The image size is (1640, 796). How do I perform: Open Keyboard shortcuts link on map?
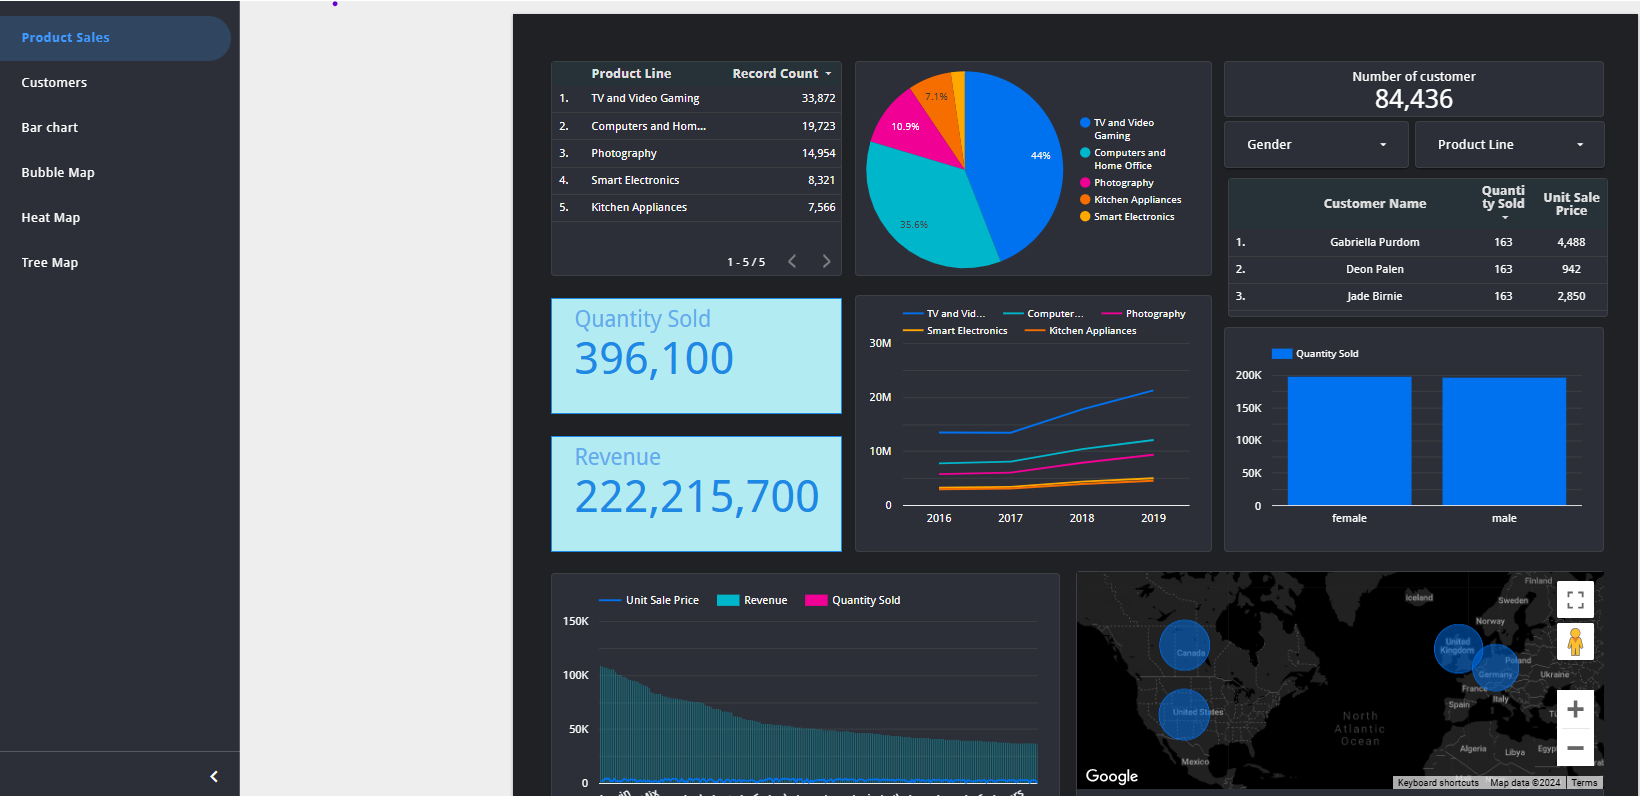click(x=1438, y=783)
